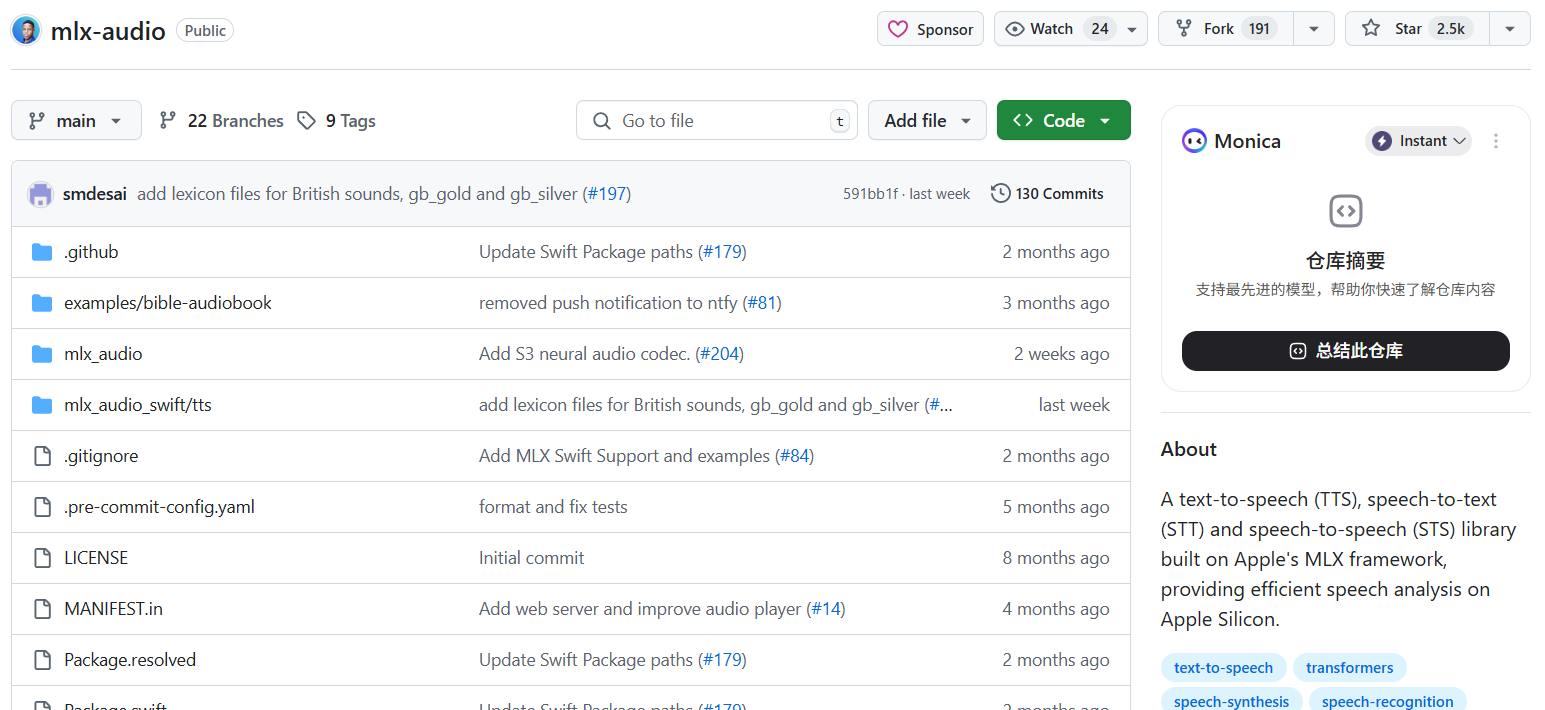Focus the Go to file search field
This screenshot has width=1545, height=710.
coord(717,121)
